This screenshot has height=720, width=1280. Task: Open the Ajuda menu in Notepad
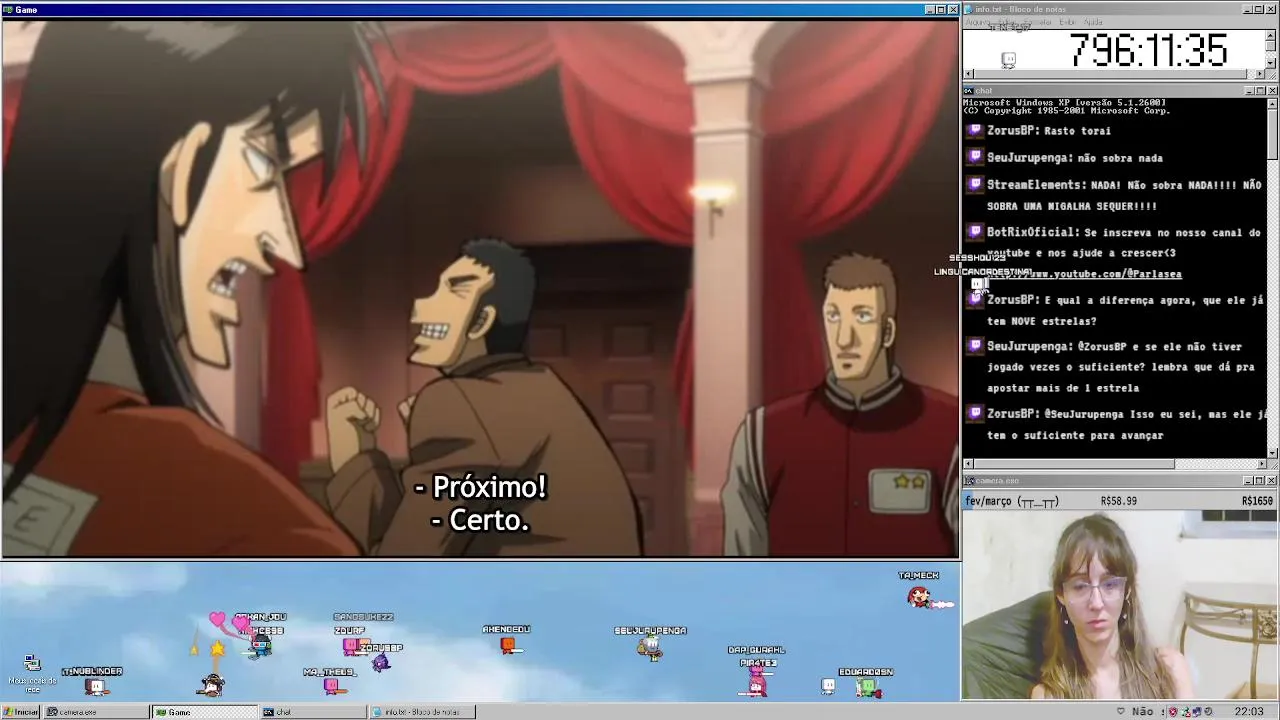tap(1093, 22)
